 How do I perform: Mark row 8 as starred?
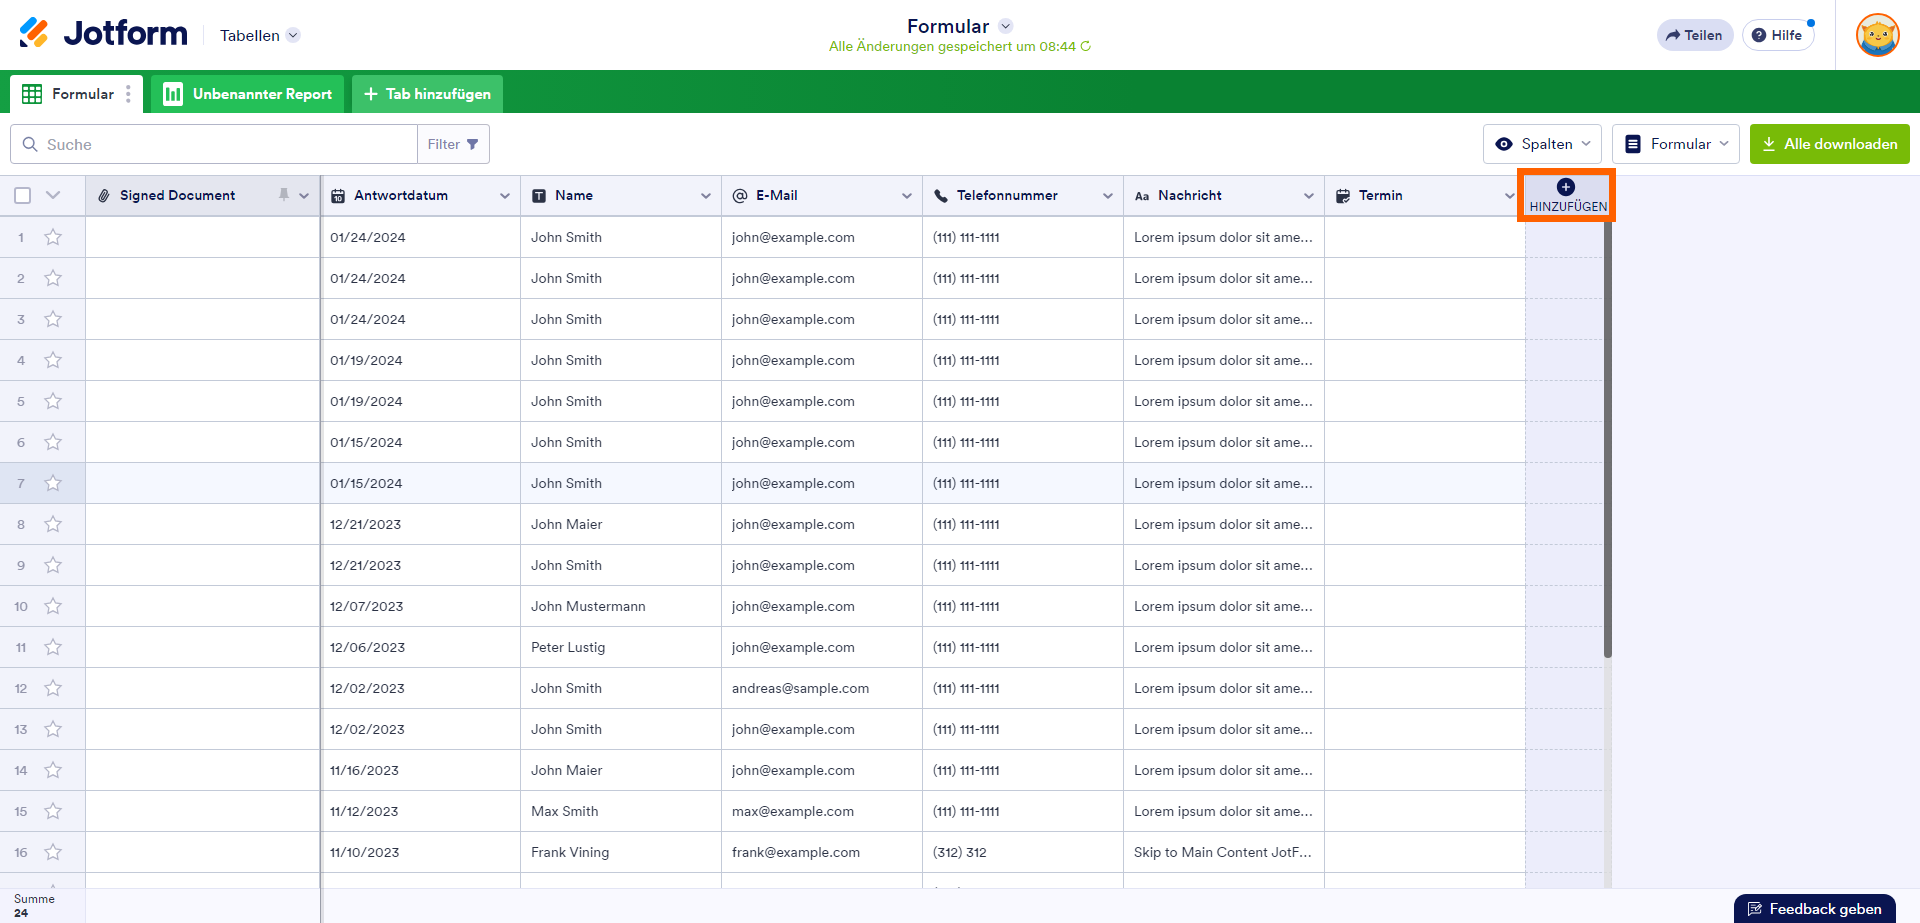point(53,524)
